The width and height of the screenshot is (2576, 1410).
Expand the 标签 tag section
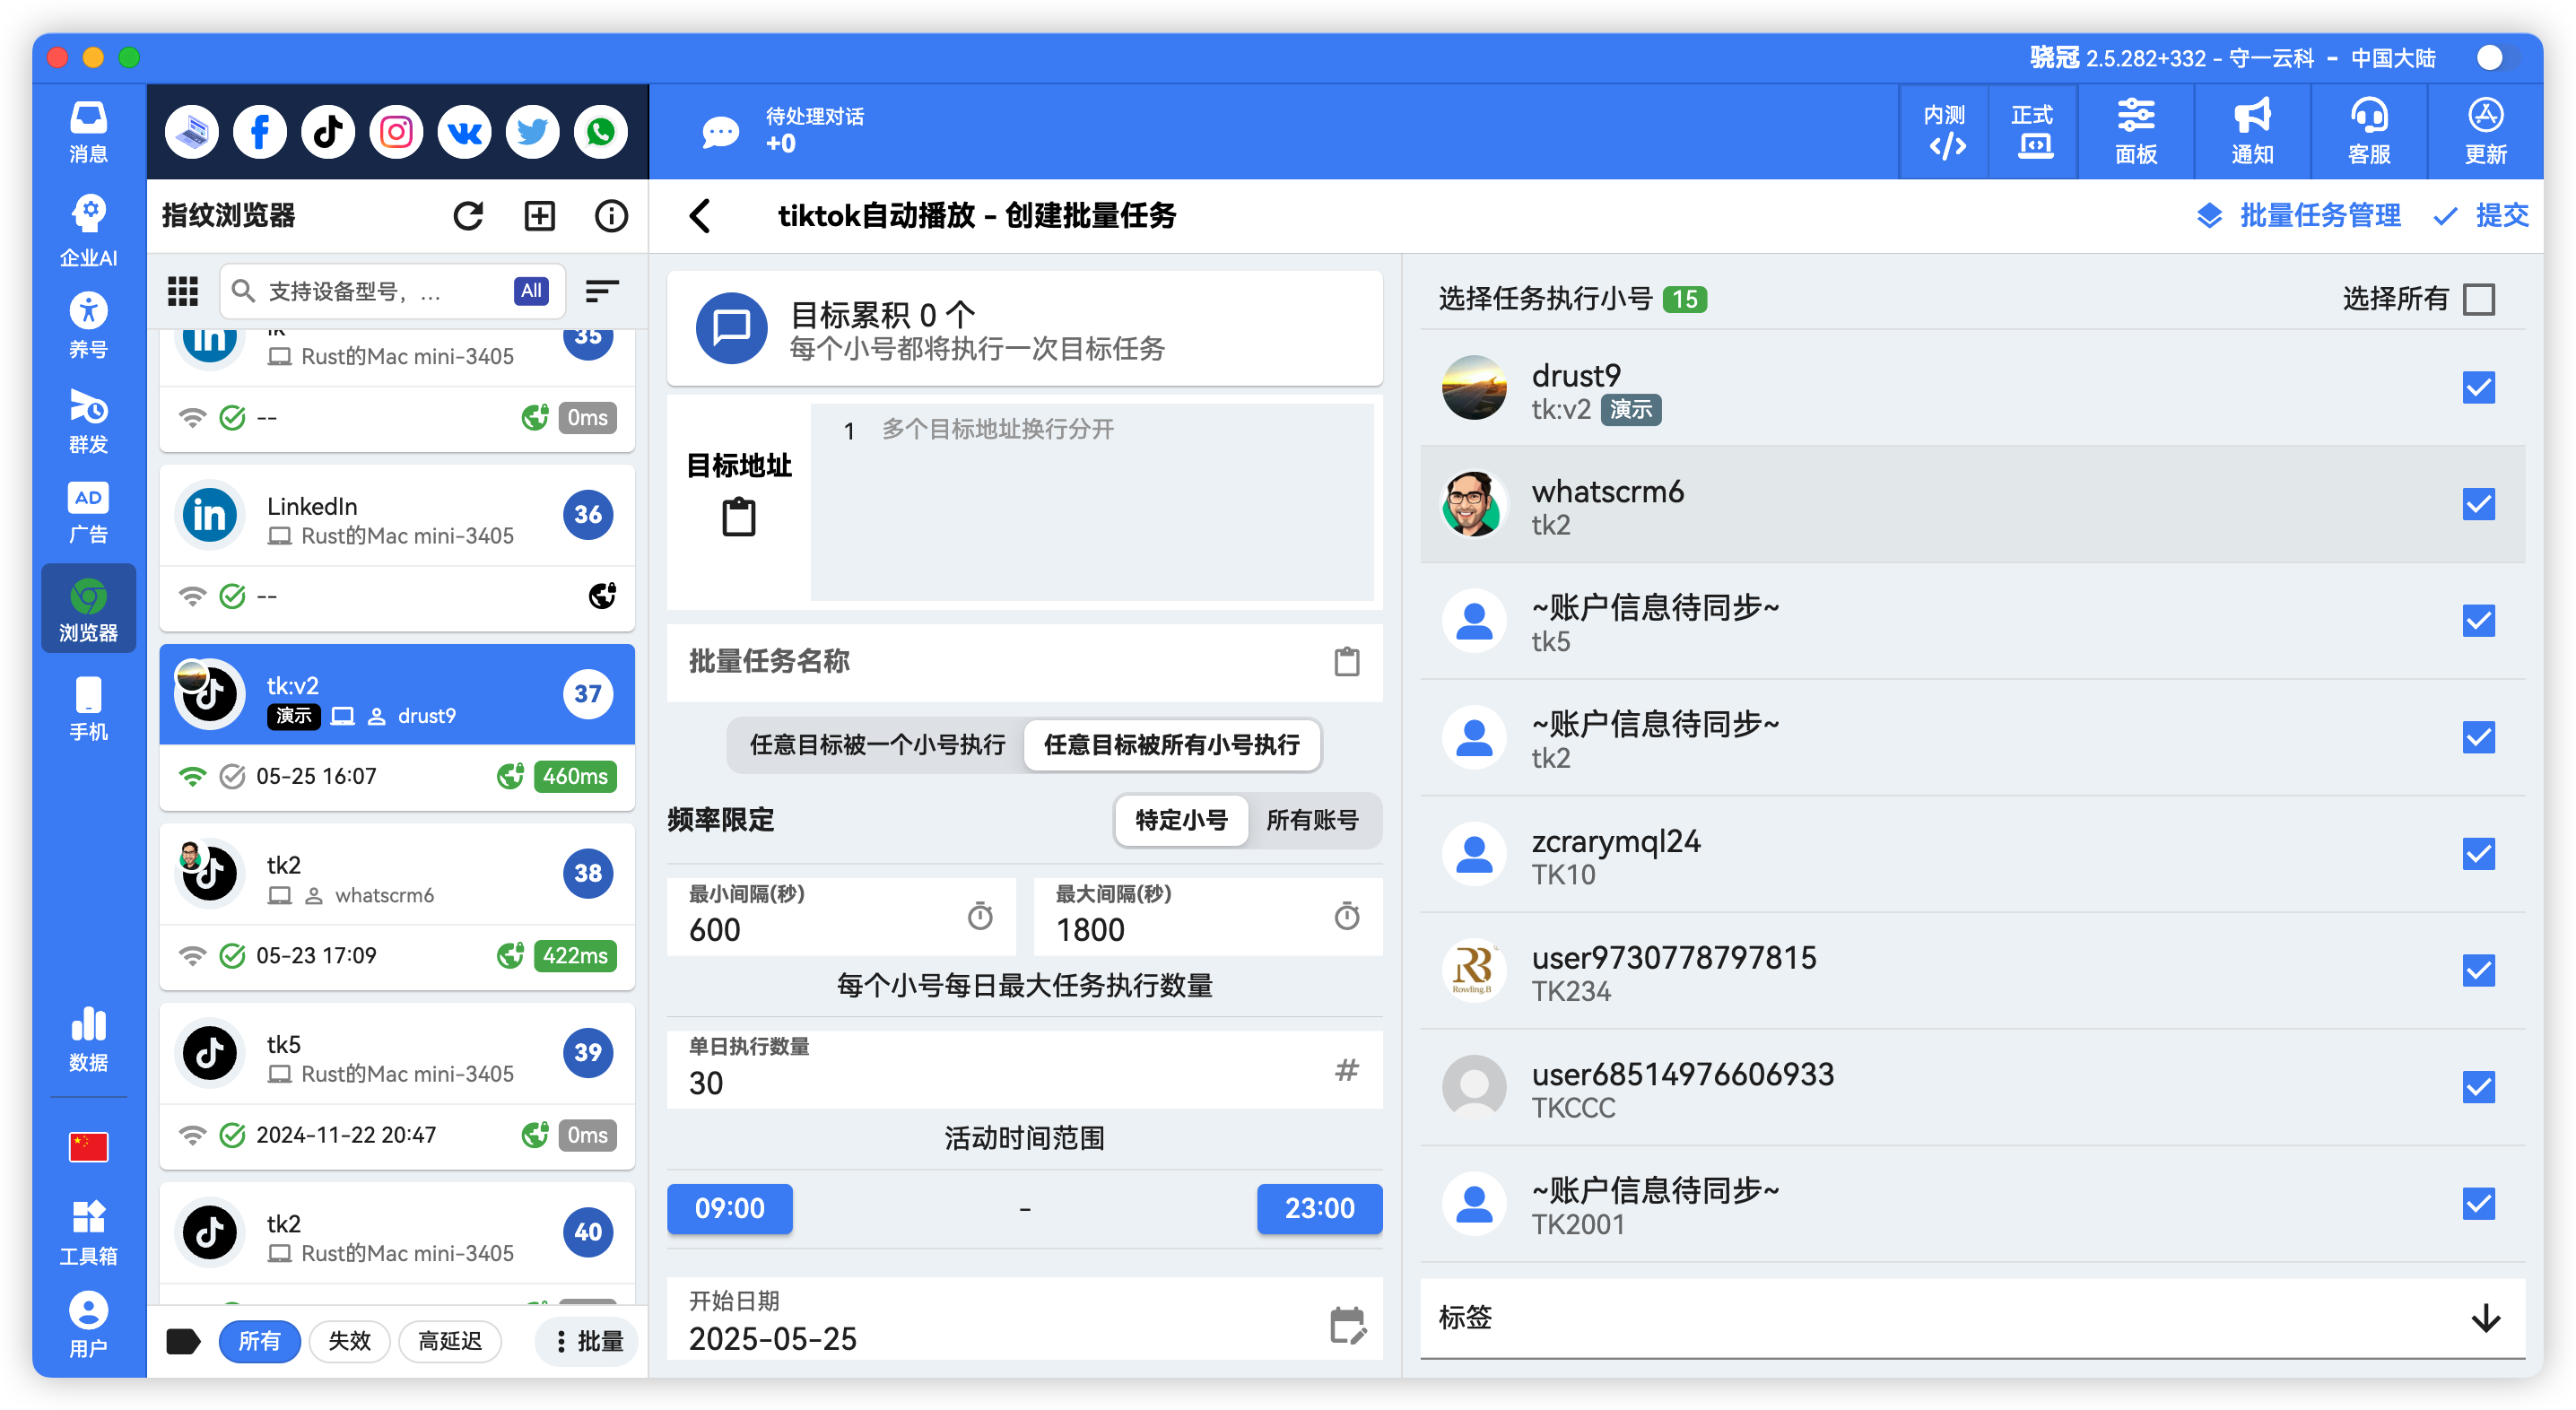(x=2484, y=1319)
